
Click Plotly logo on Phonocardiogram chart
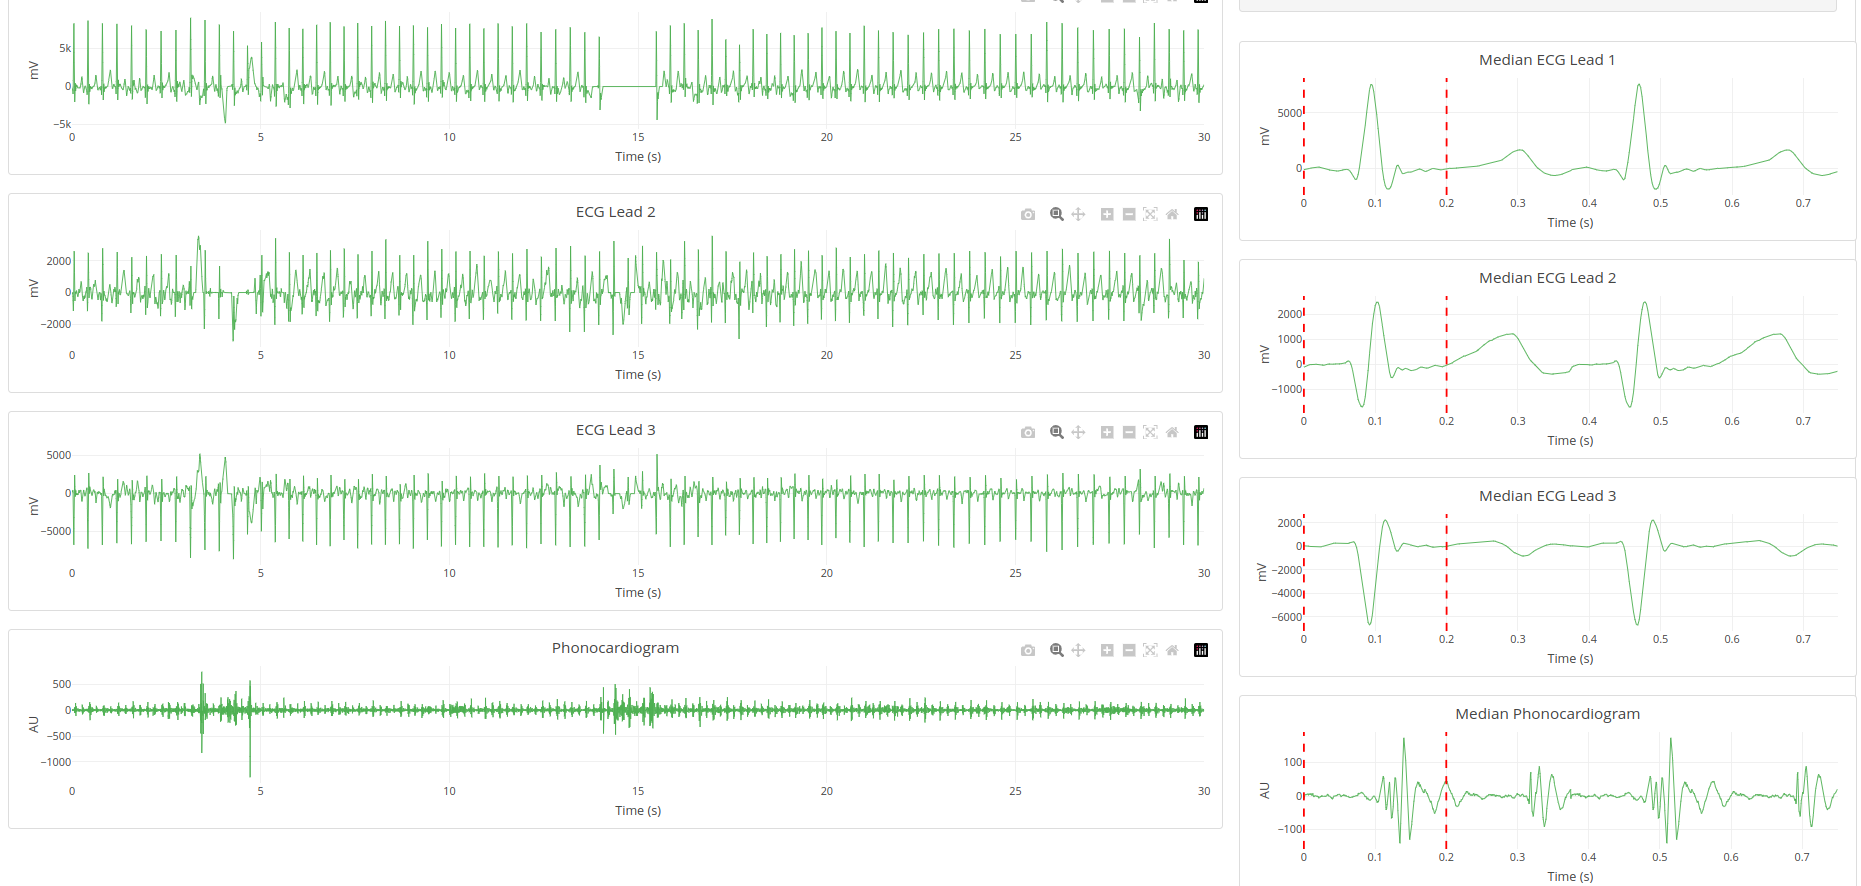click(1201, 650)
